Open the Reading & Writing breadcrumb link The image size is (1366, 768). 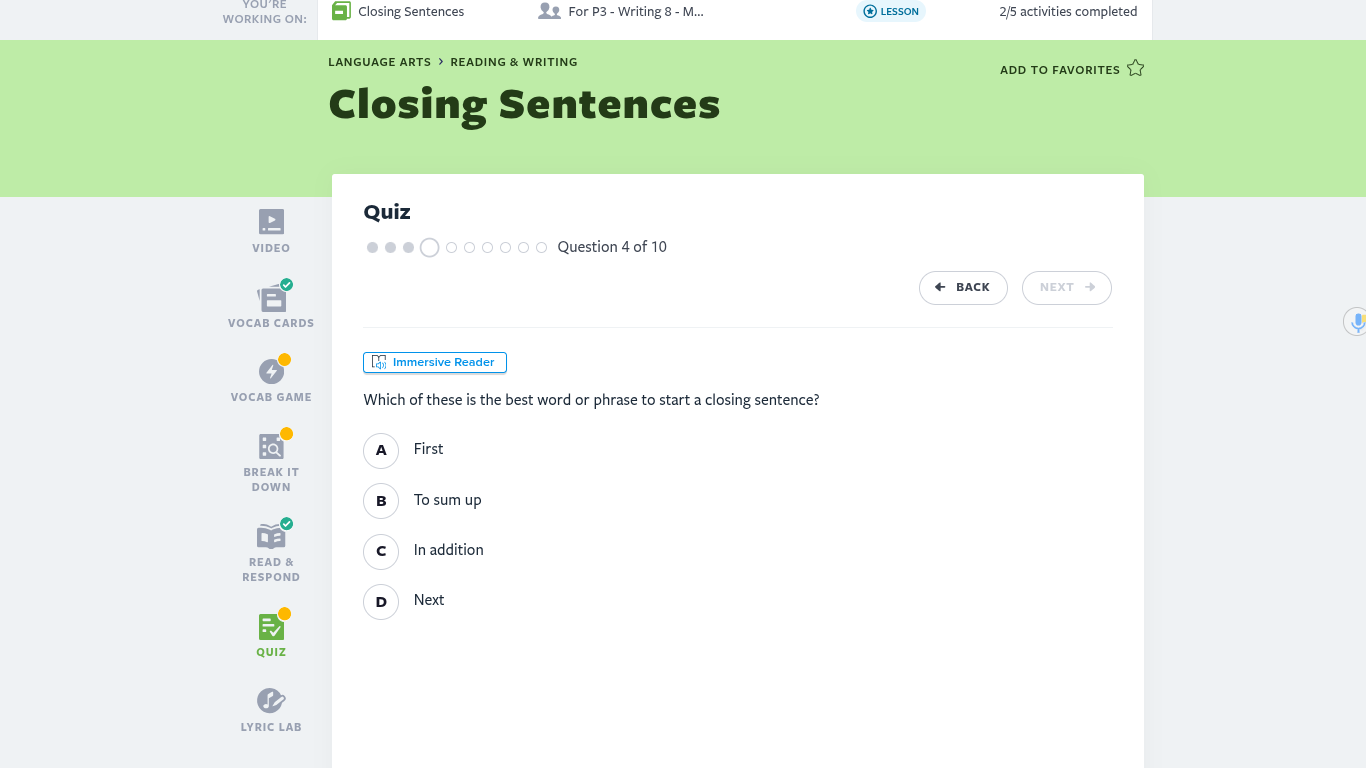513,62
